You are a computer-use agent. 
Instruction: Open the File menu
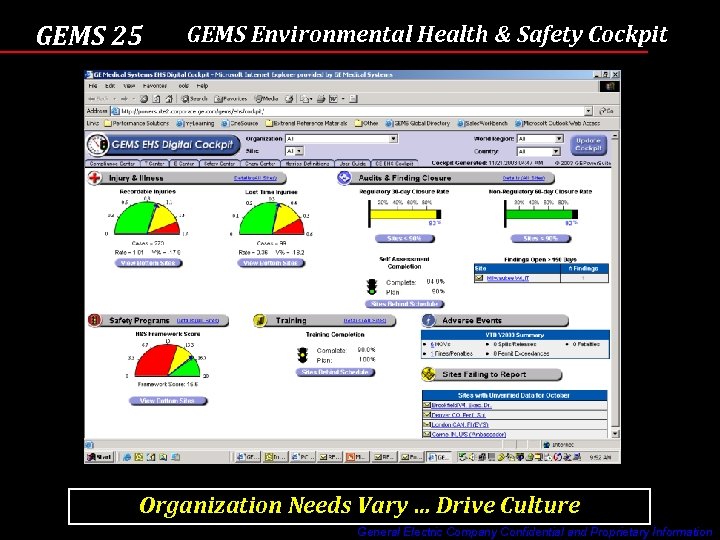pos(93,86)
